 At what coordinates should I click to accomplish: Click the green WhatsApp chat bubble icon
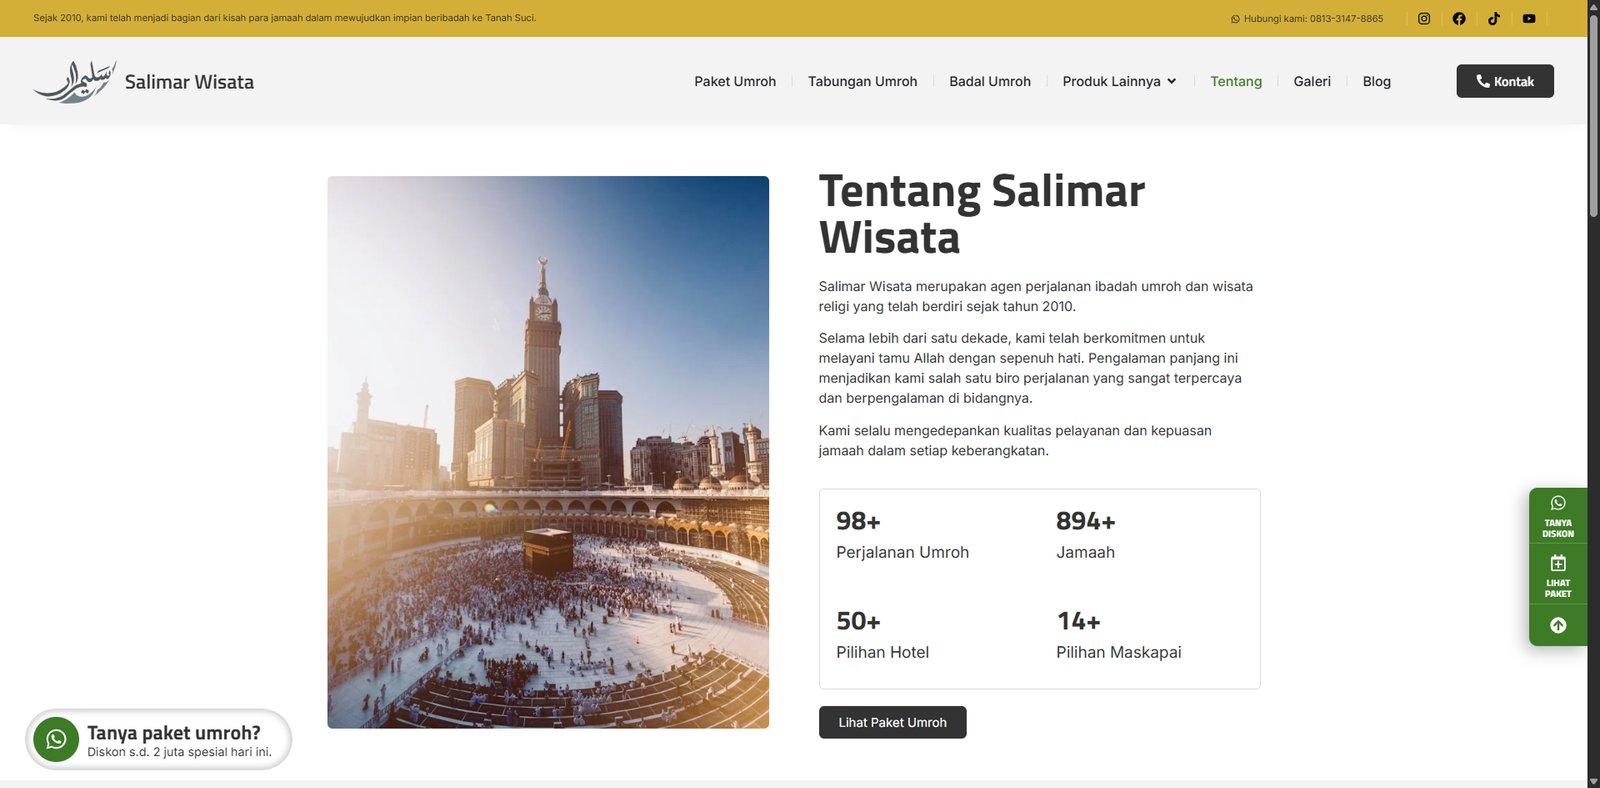(x=56, y=740)
